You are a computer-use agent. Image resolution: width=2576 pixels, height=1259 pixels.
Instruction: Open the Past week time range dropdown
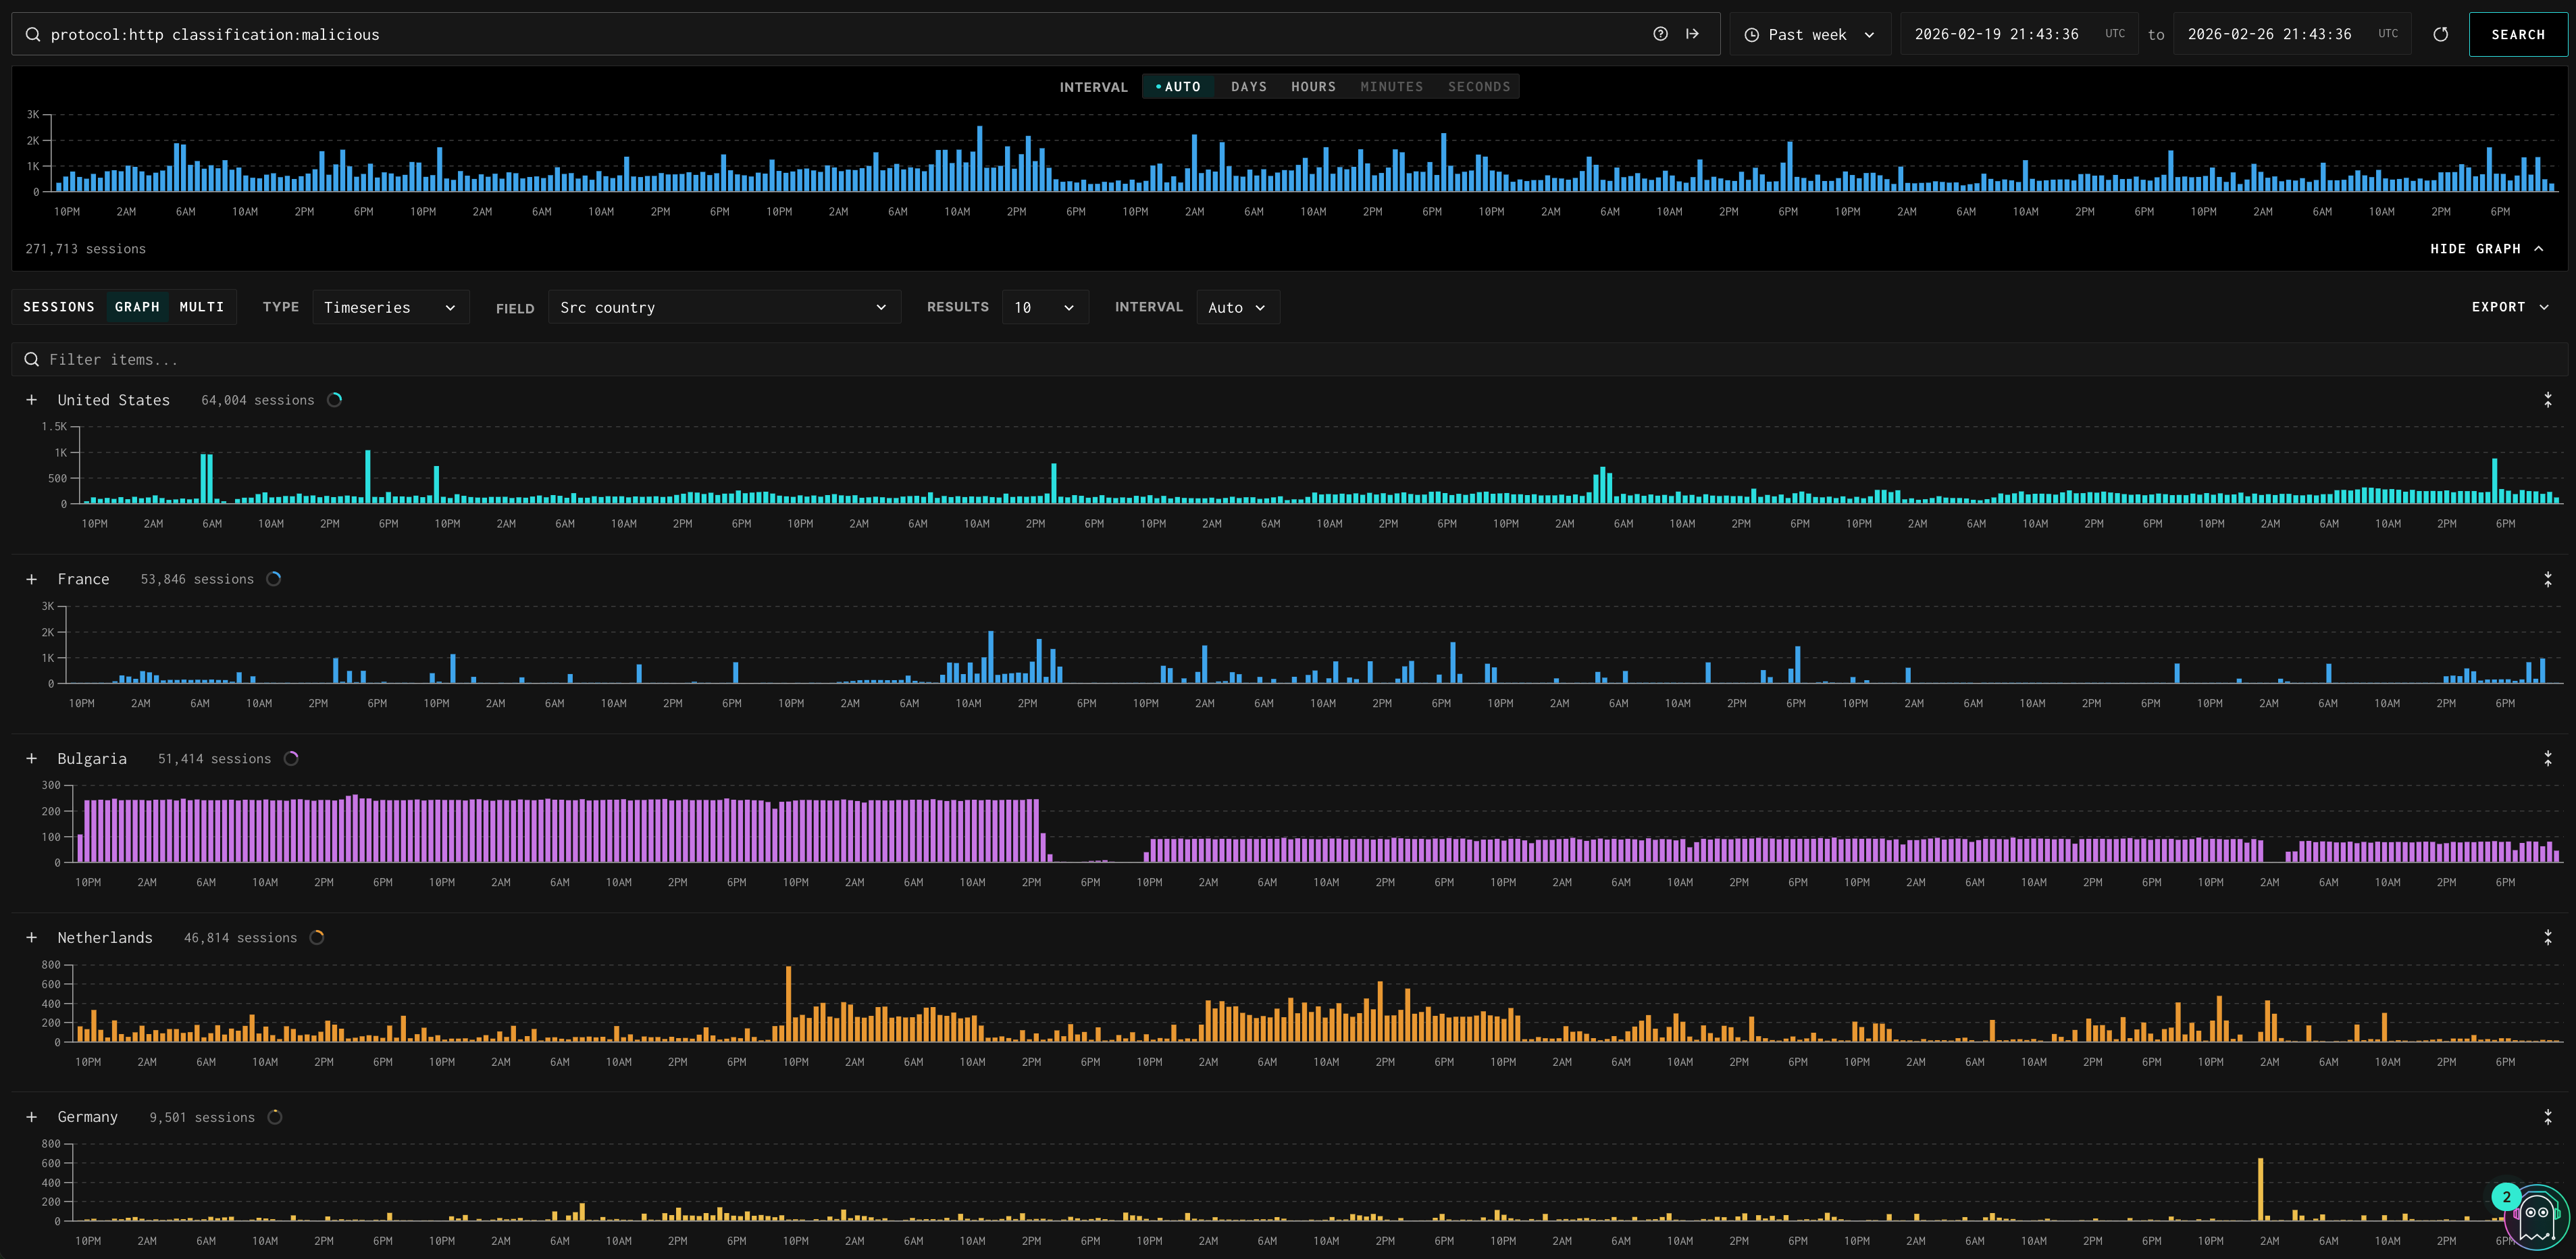[x=1809, y=34]
